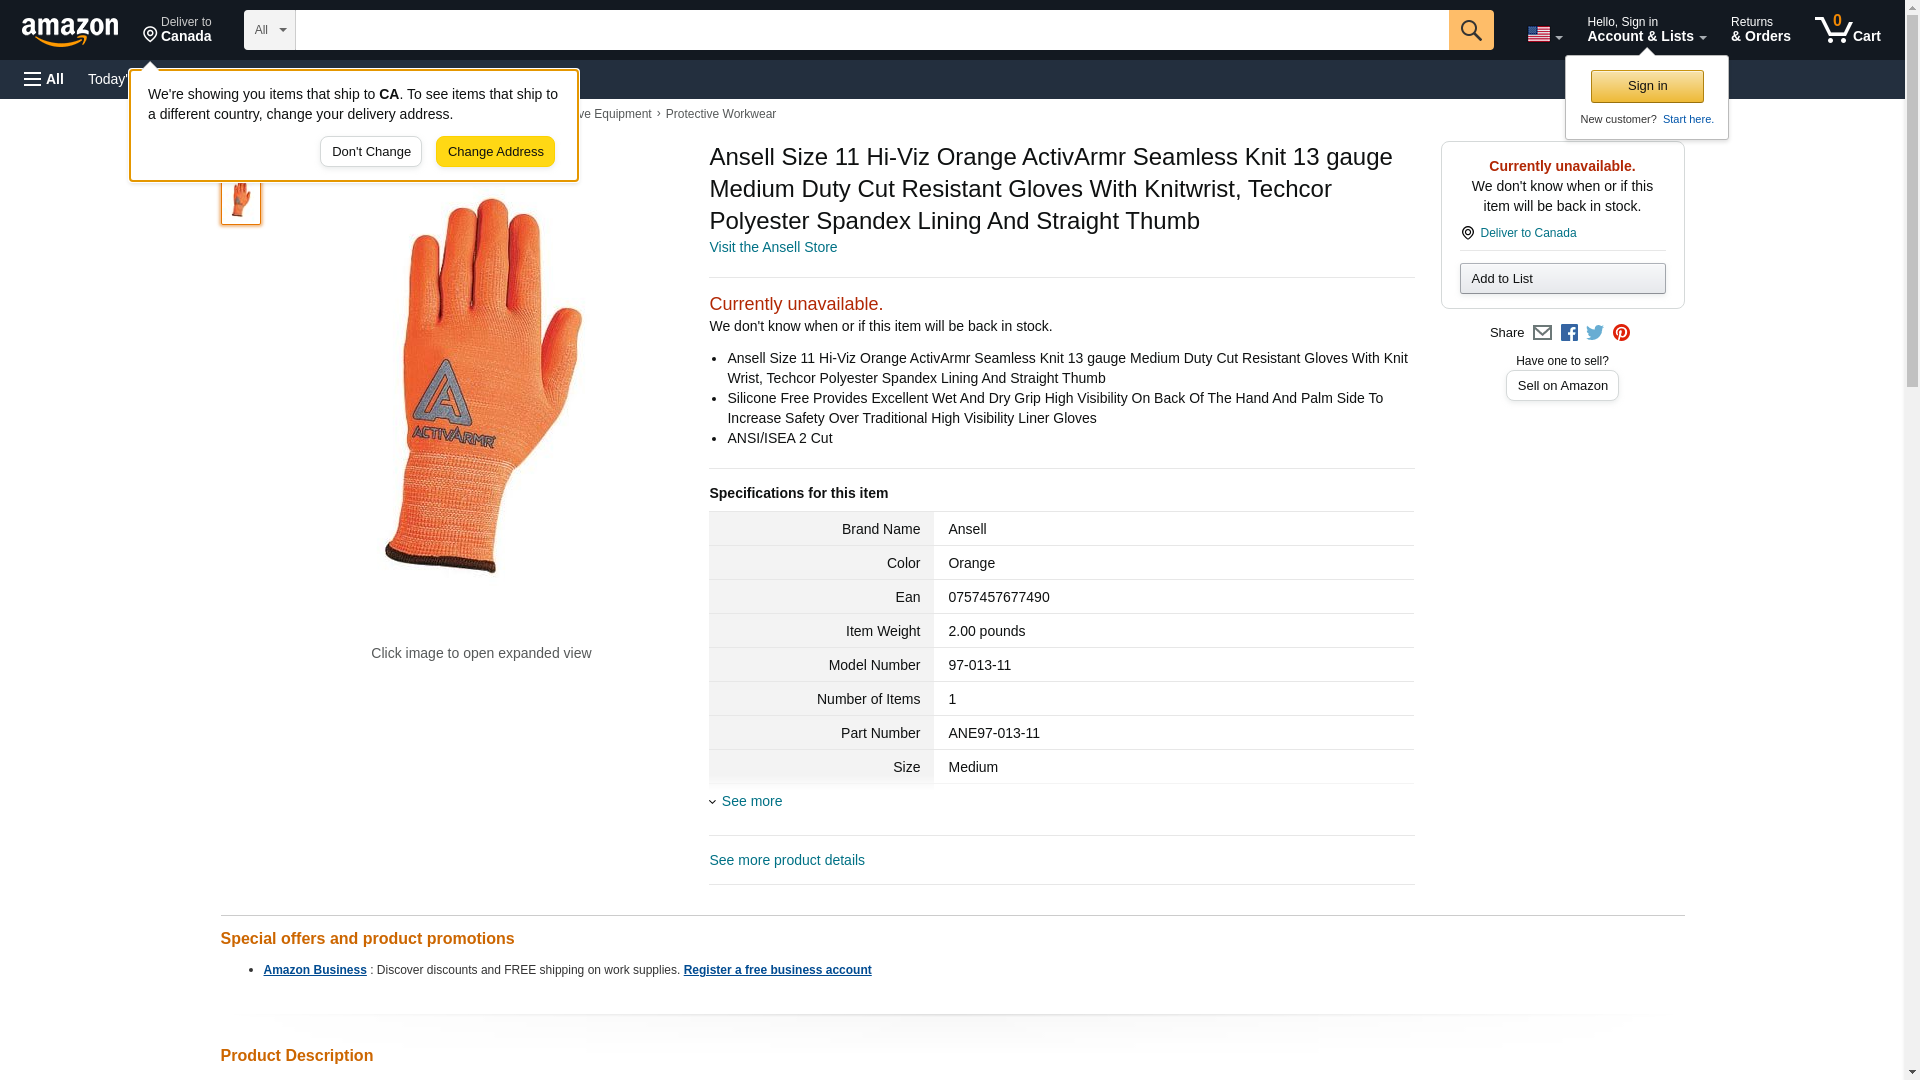The width and height of the screenshot is (1920, 1080).
Task: Click the Don't Change button
Action: click(x=371, y=152)
